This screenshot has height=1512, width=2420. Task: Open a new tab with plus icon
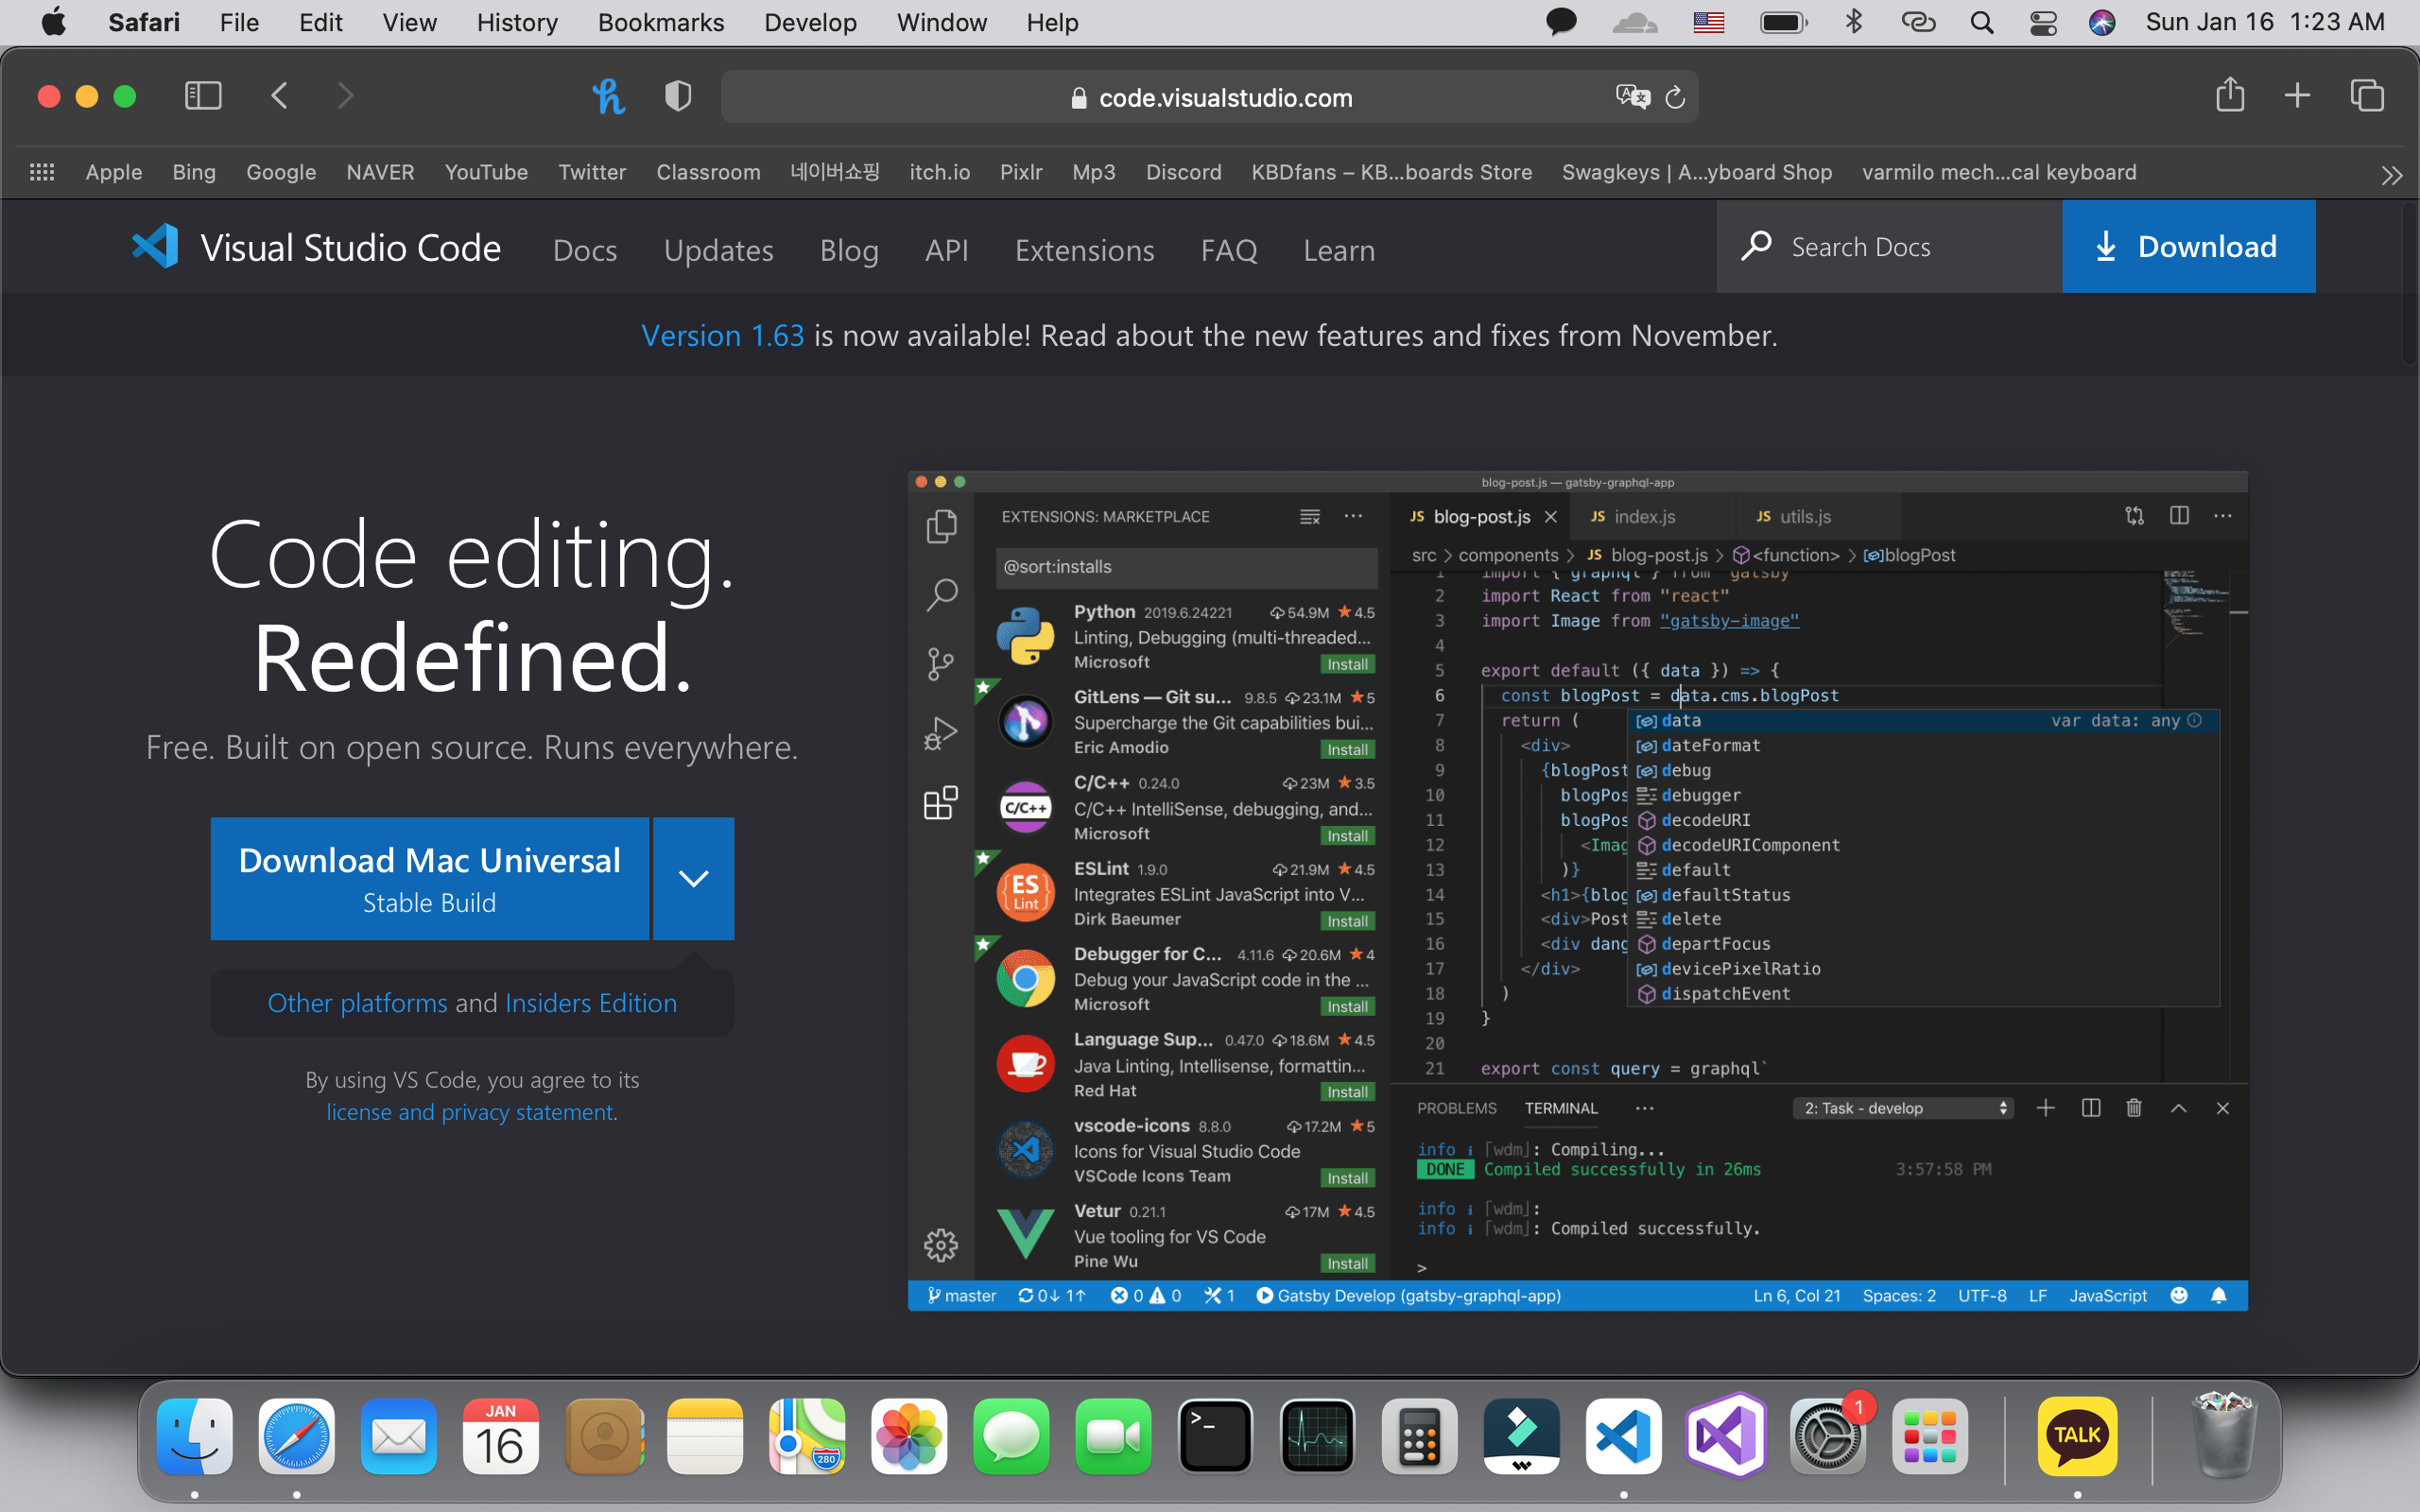2298,96
